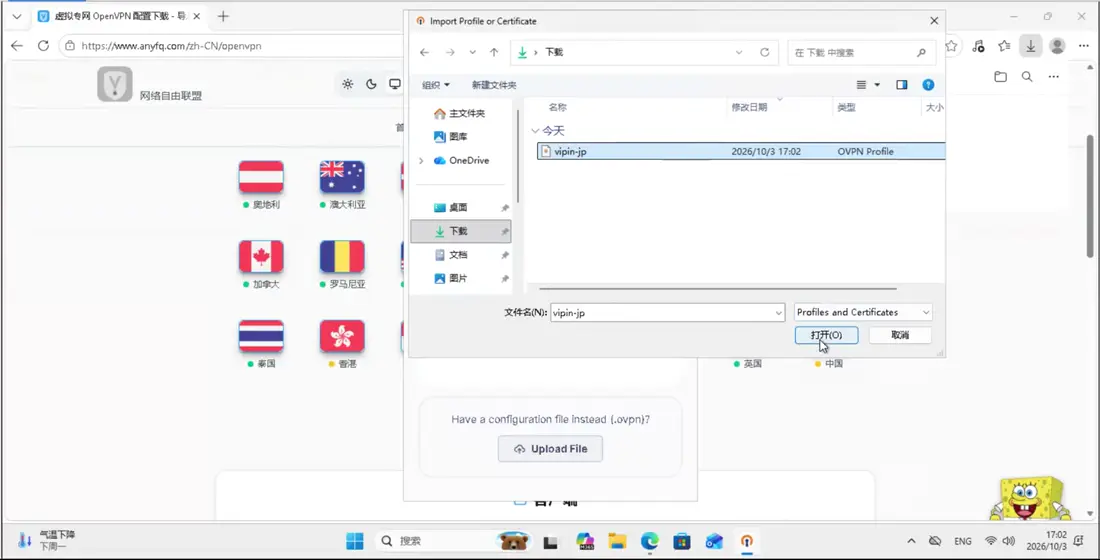Open 图片 in the navigation pane
The width and height of the screenshot is (1100, 560).
[x=450, y=279]
